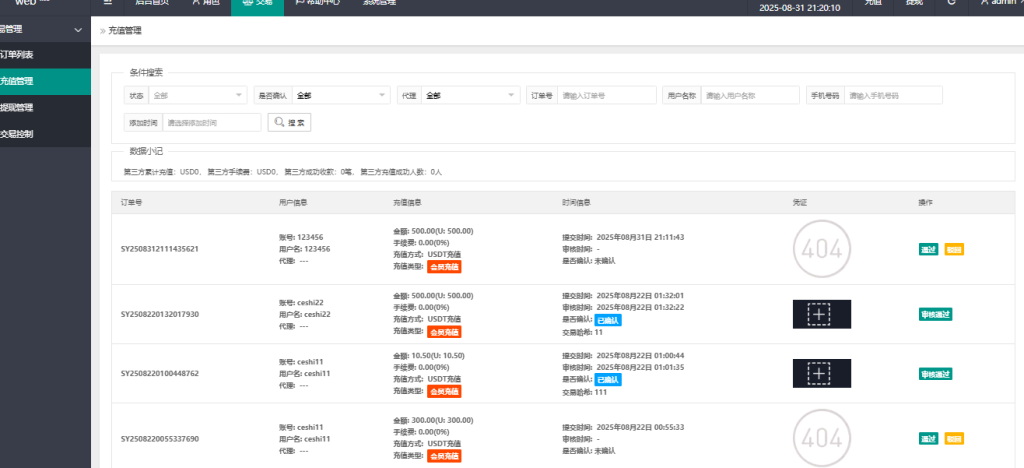Open voucher image for order SY2508220100448762
1024x468 pixels.
coord(821,373)
